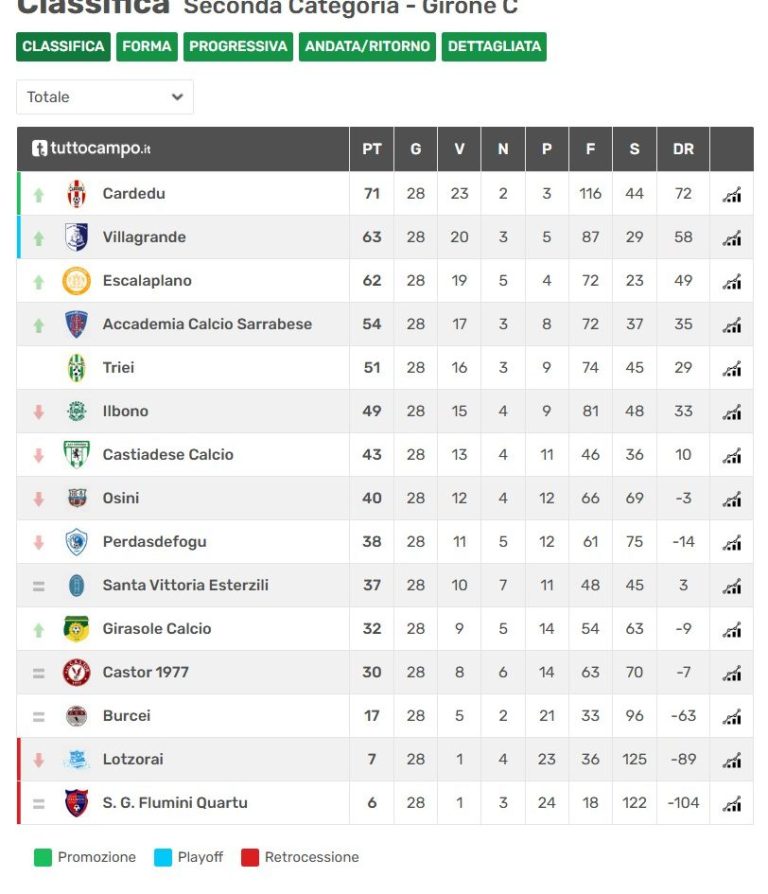Click the Girasole Calcio crest icon
Screen dimensions: 768x894
point(76,629)
